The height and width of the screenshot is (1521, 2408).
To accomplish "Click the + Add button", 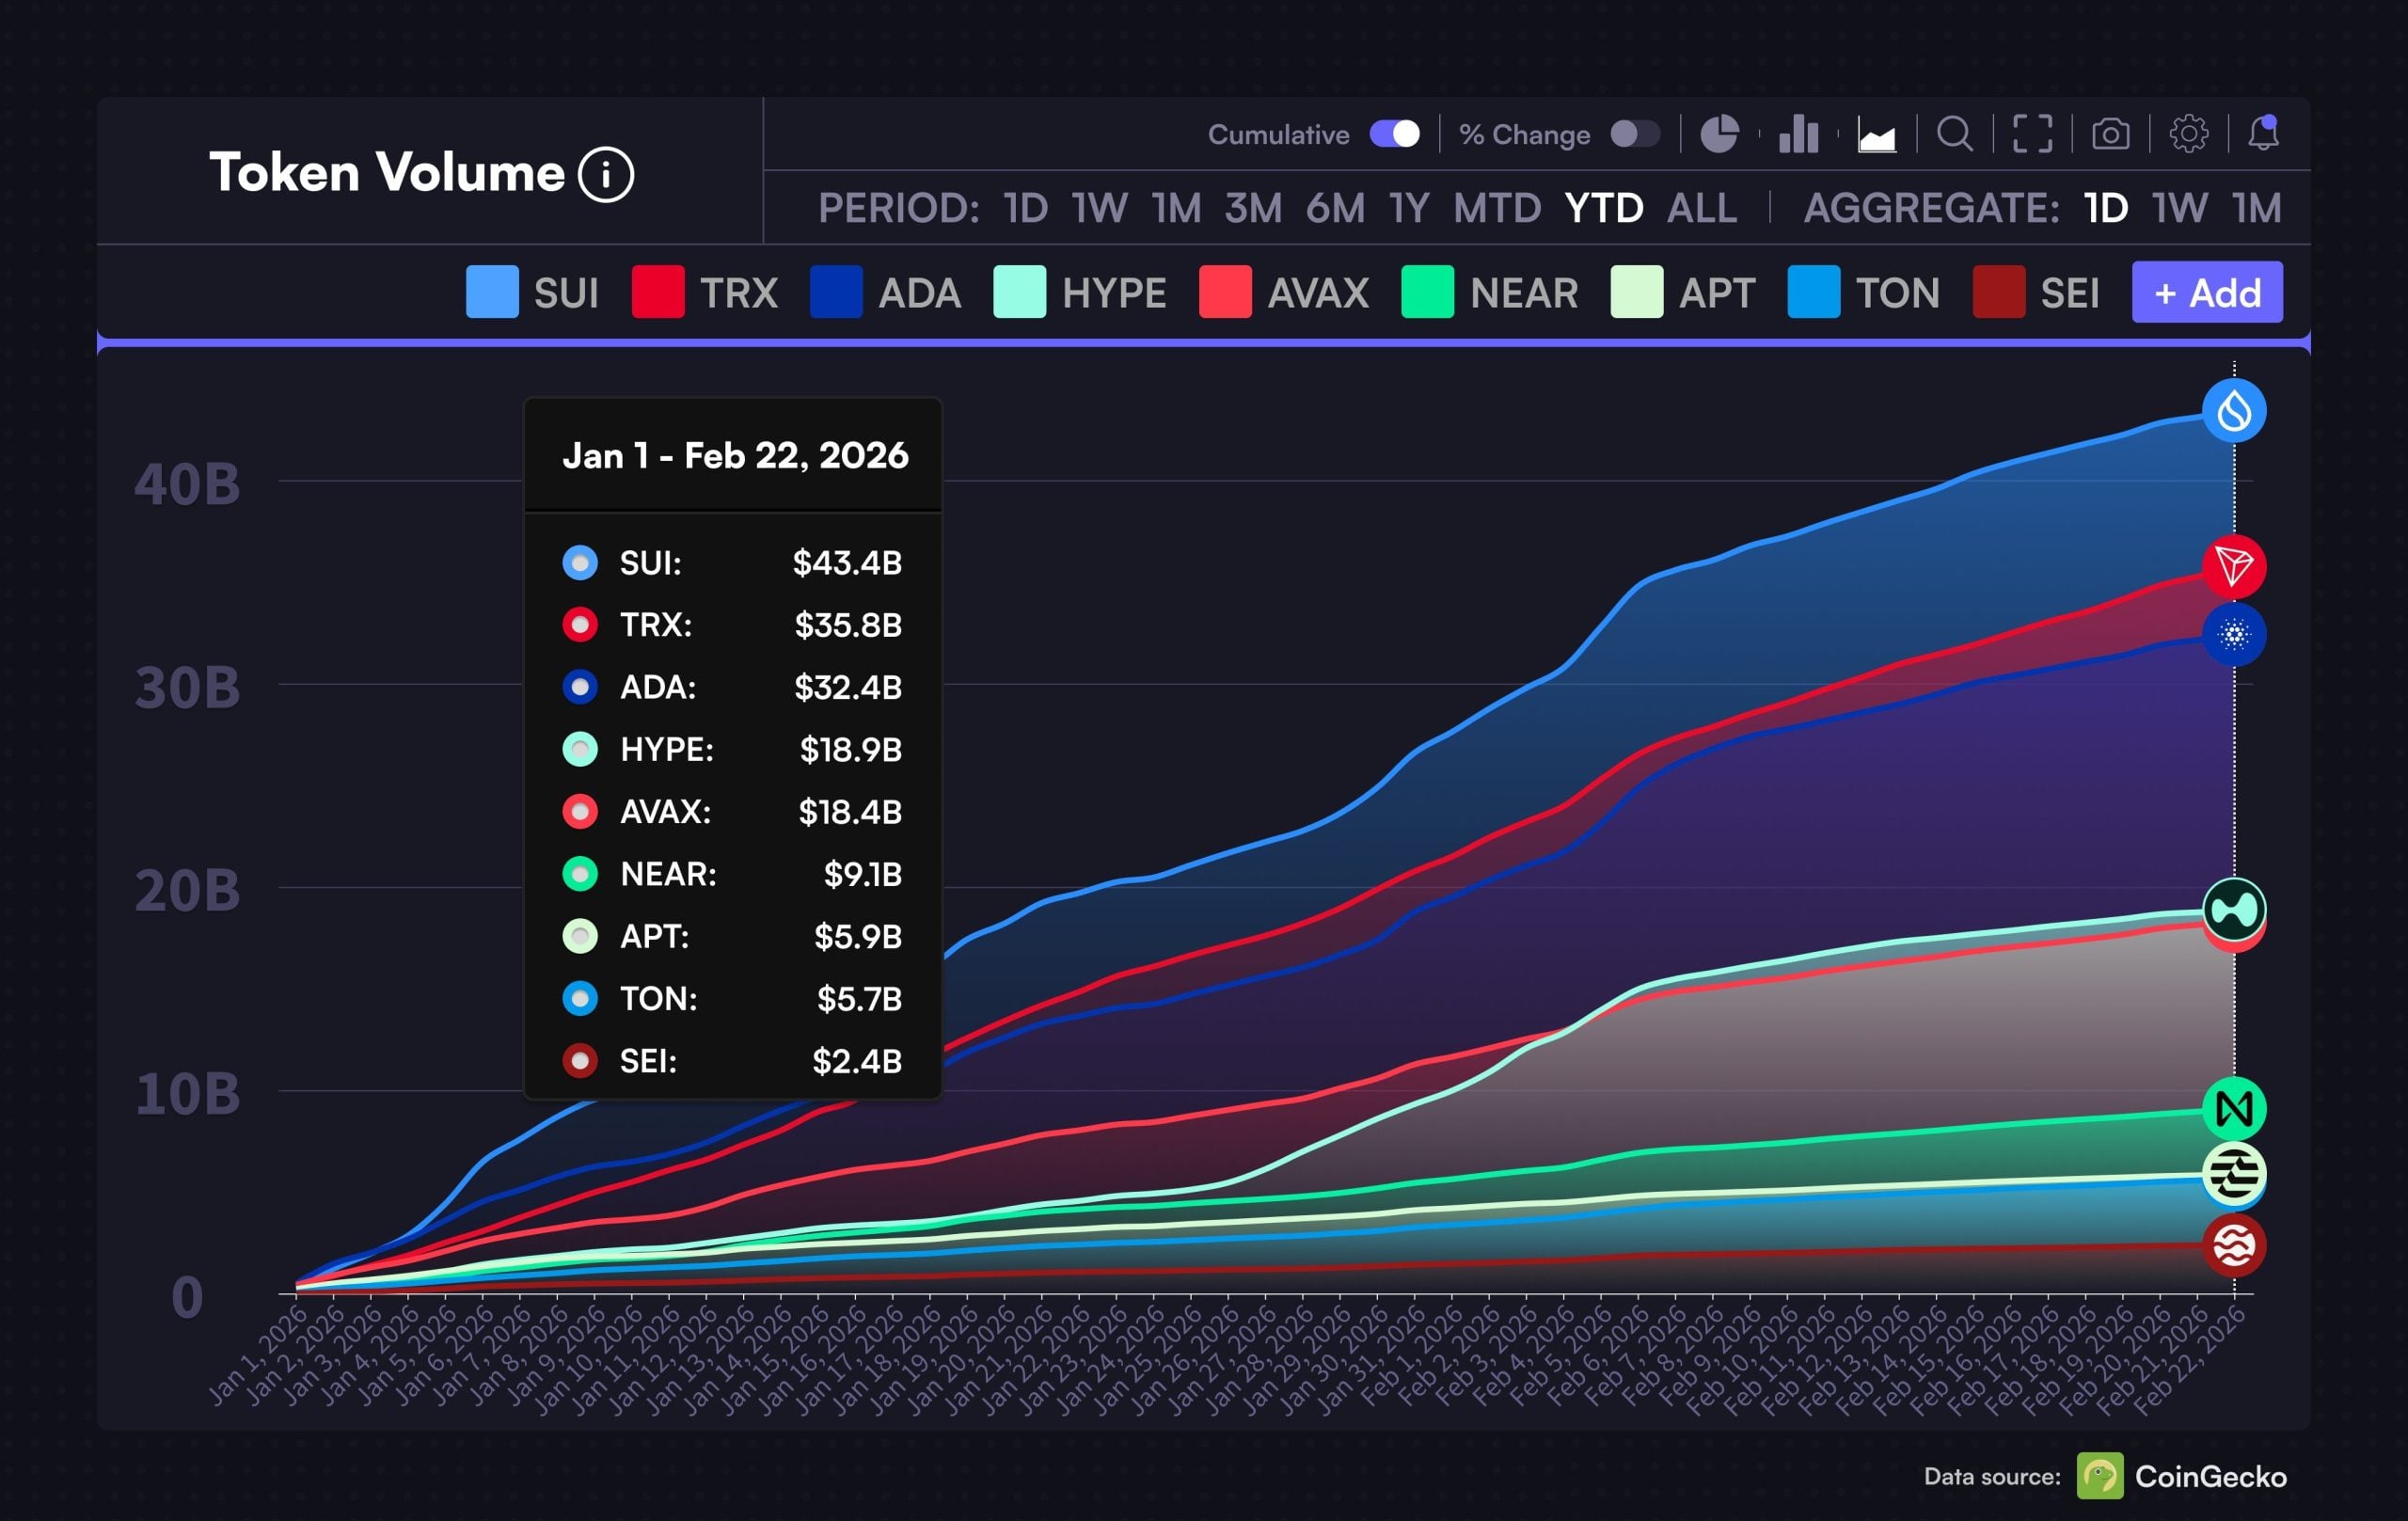I will point(2207,293).
